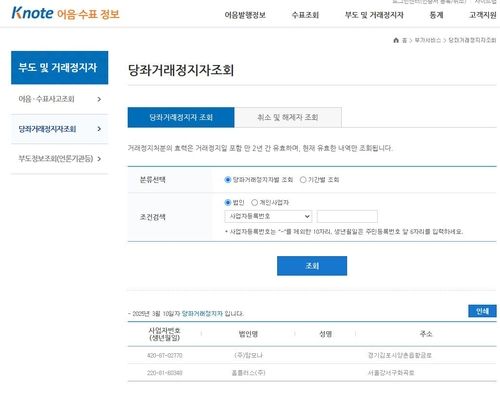500x409 pixels.
Task: Click the home icon in breadcrumb
Action: click(x=396, y=40)
